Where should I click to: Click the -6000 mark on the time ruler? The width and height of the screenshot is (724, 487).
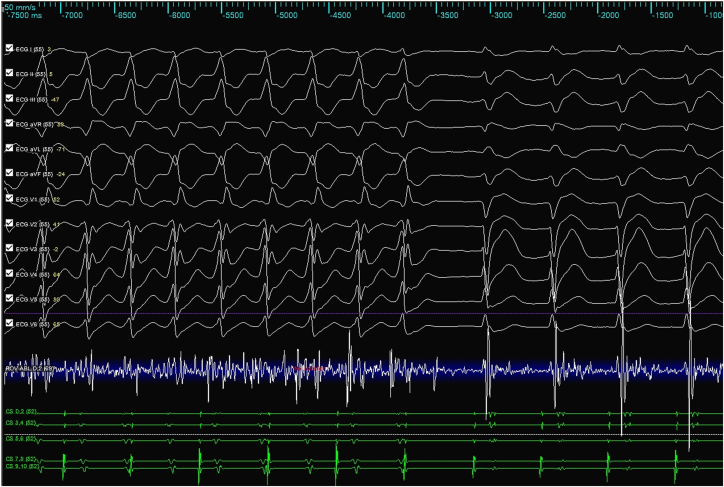(180, 15)
